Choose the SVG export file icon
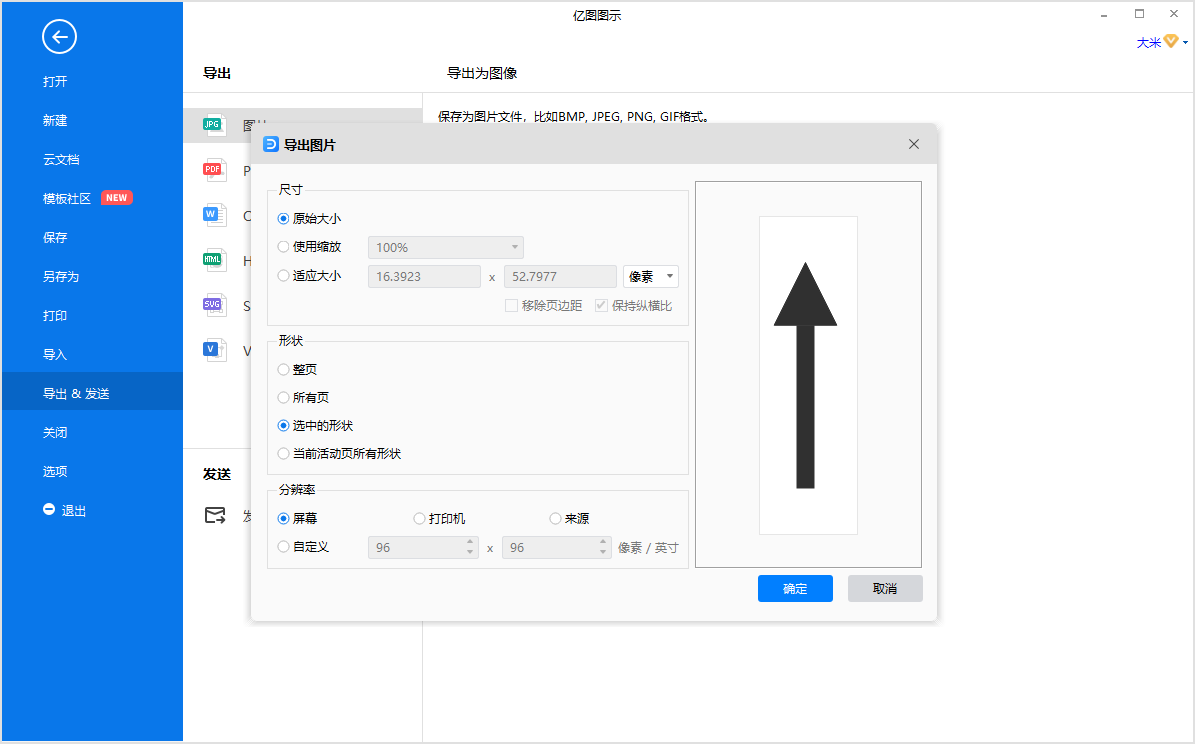Viewport: 1195px width, 744px height. click(214, 305)
